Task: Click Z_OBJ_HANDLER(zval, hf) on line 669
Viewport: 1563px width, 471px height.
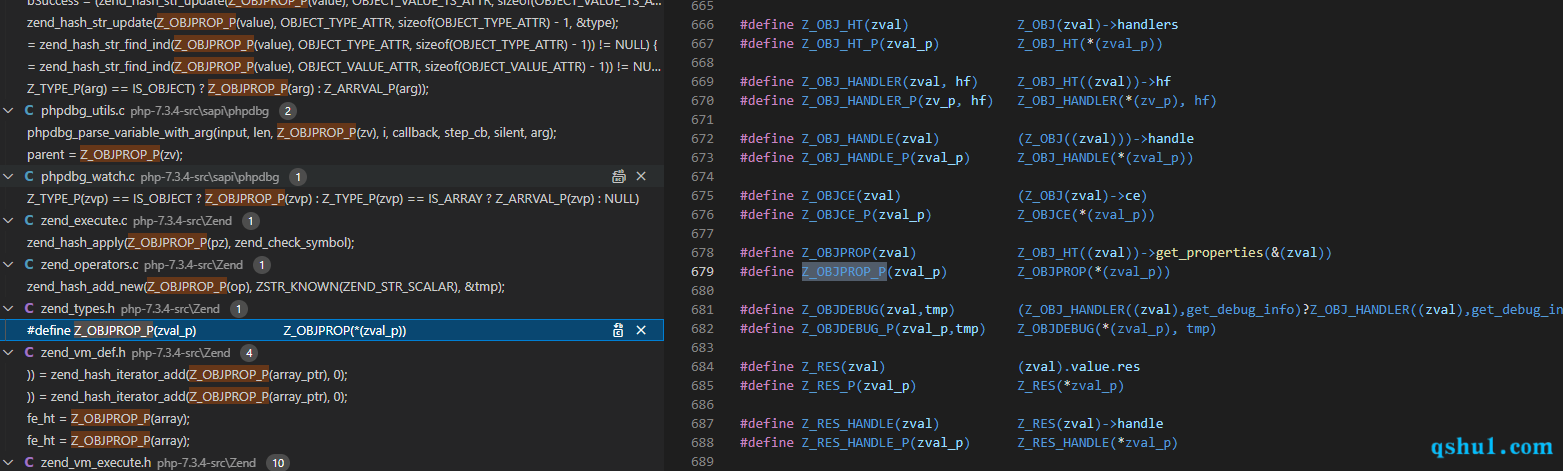Action: coord(890,81)
